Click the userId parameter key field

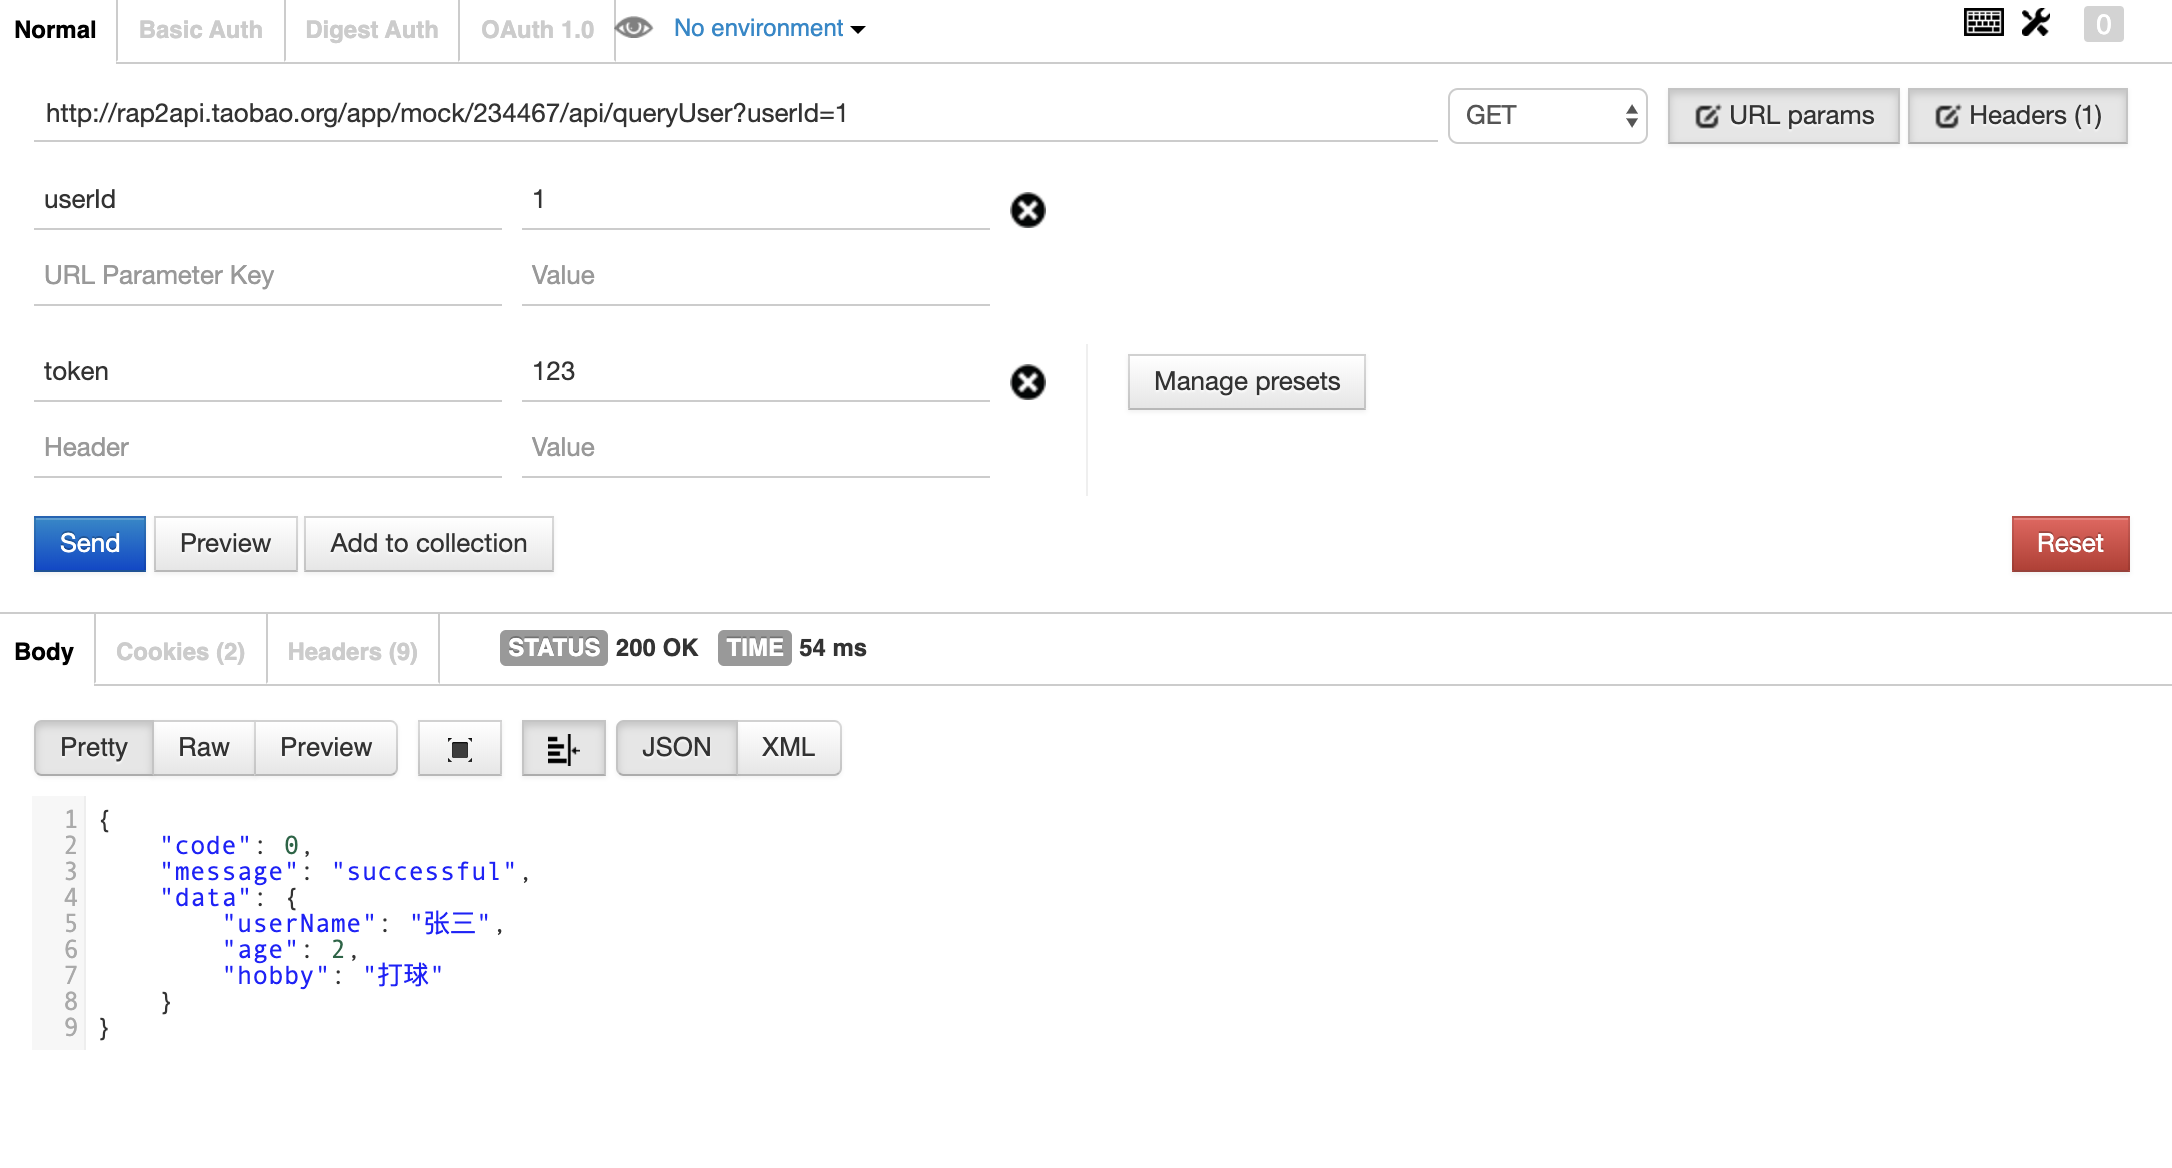point(268,200)
